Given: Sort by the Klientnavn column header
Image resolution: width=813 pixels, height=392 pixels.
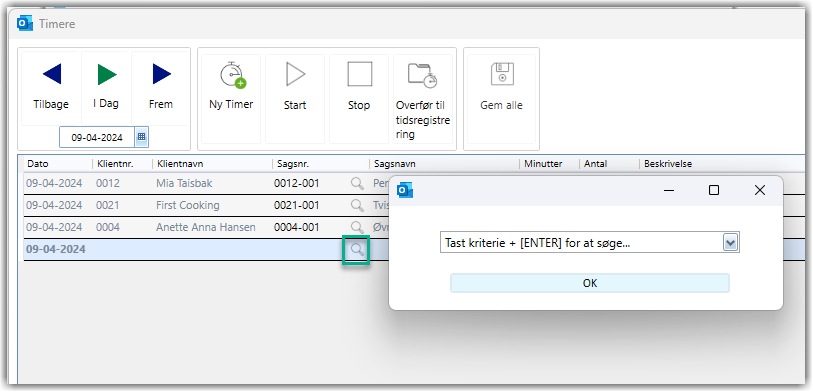Looking at the screenshot, I should pos(180,164).
